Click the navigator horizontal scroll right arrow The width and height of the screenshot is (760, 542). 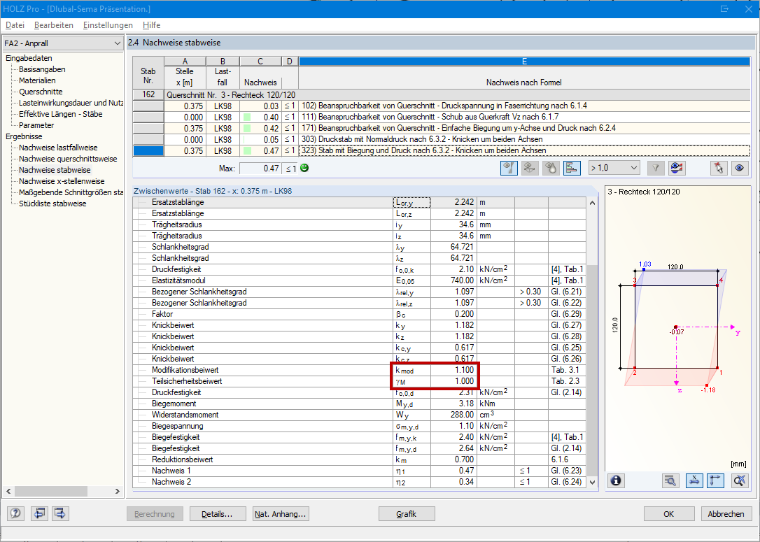click(x=117, y=491)
